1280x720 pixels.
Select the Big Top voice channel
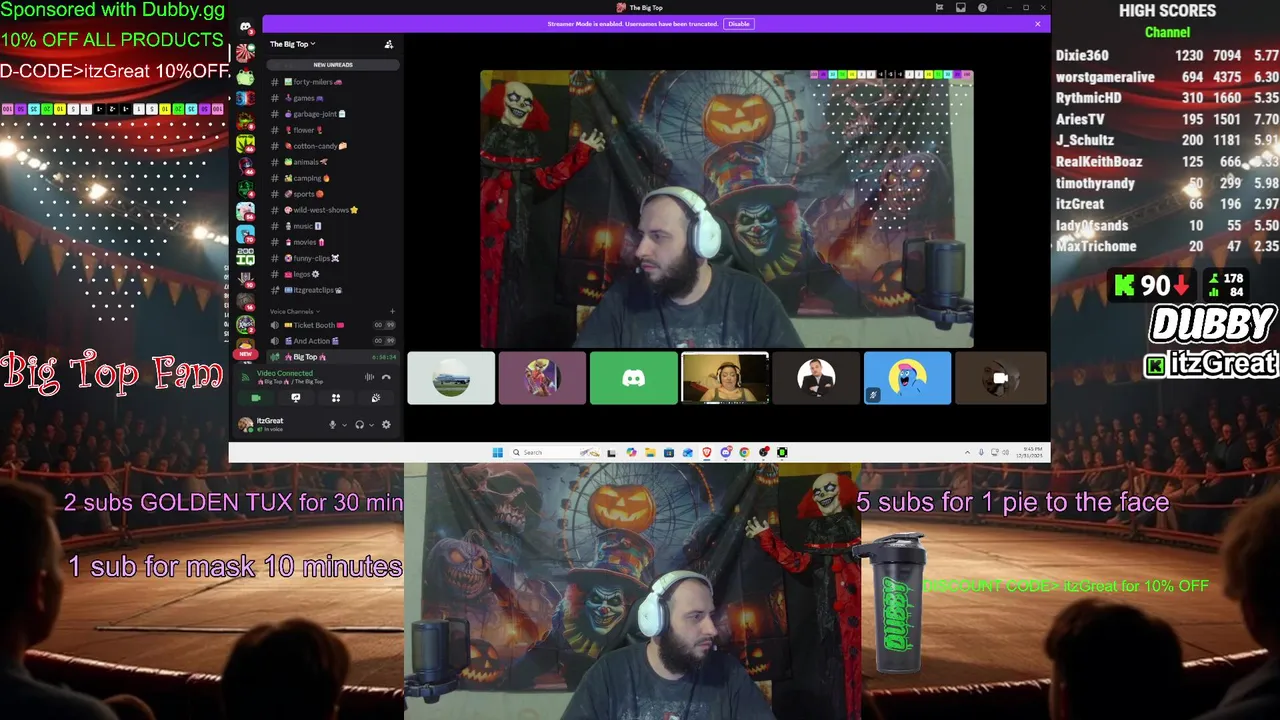(x=332, y=357)
